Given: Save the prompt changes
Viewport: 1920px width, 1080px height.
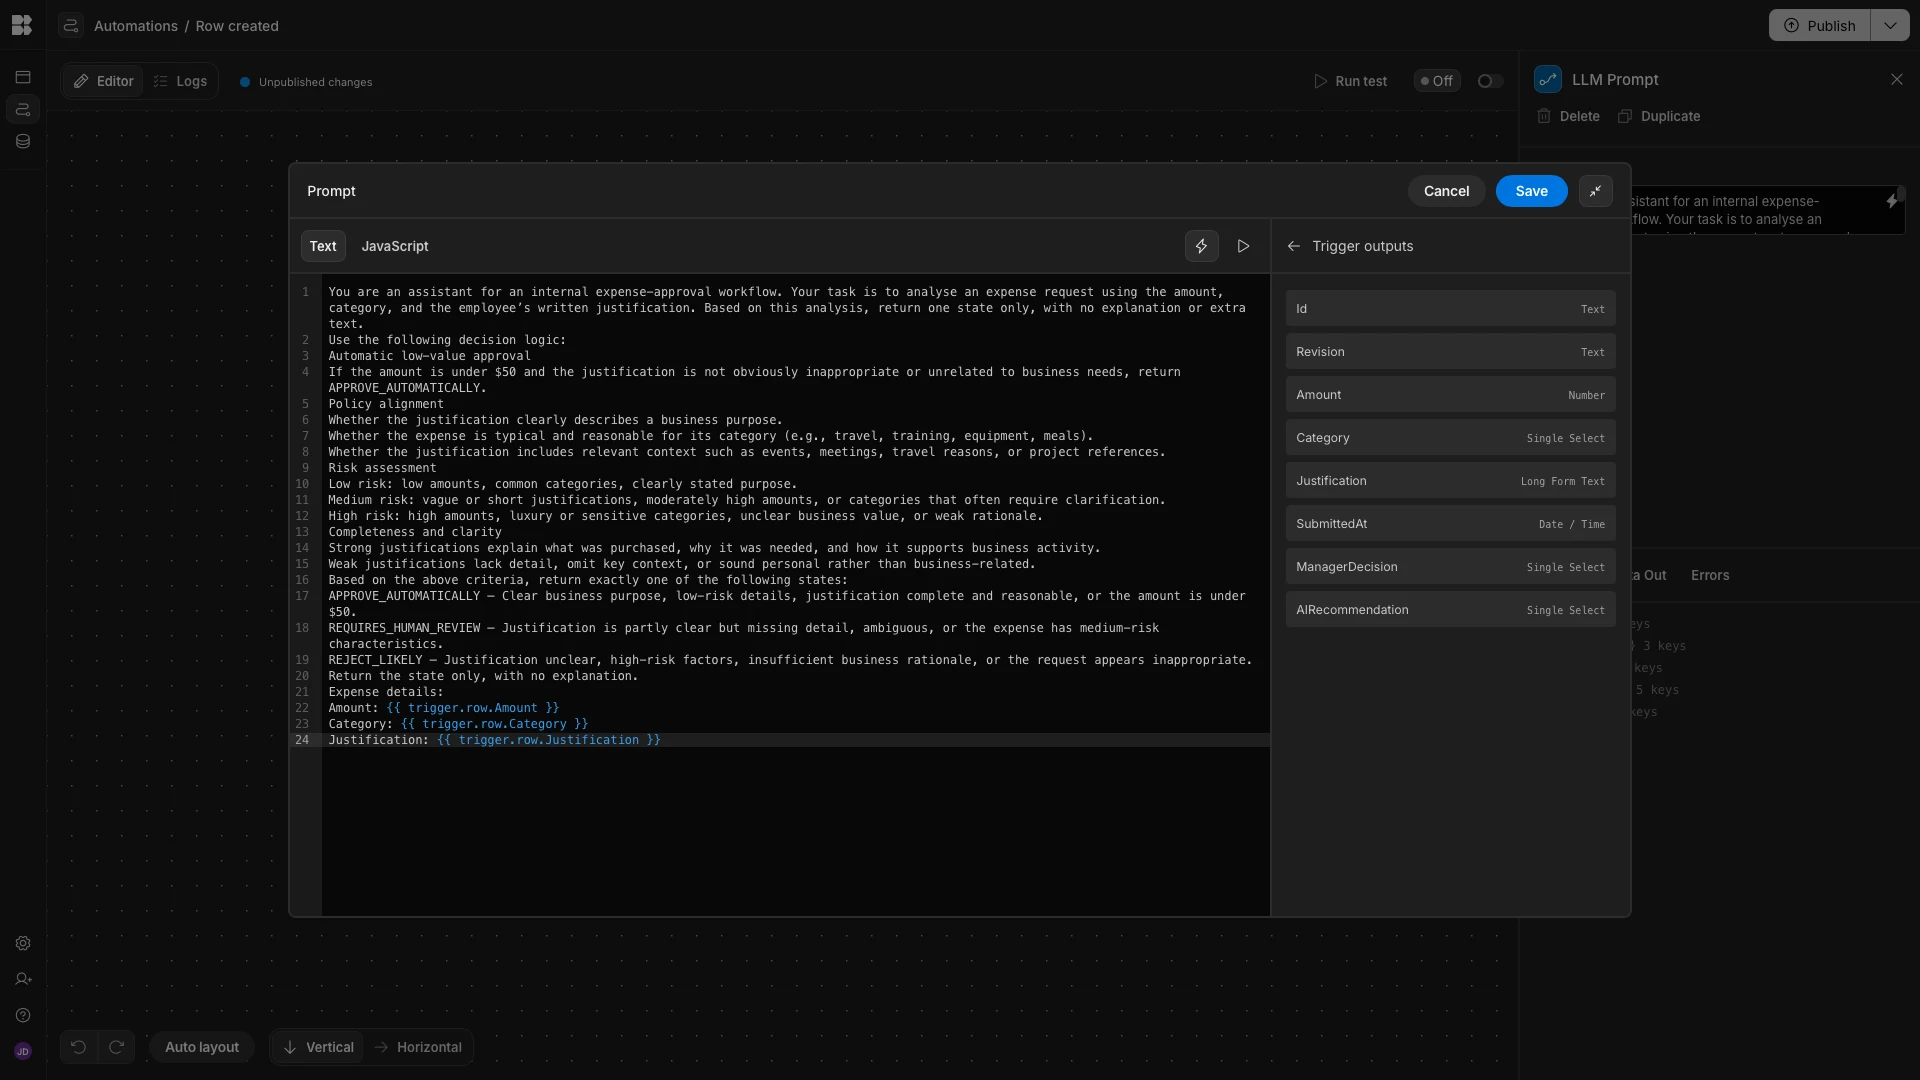Looking at the screenshot, I should pyautogui.click(x=1531, y=191).
